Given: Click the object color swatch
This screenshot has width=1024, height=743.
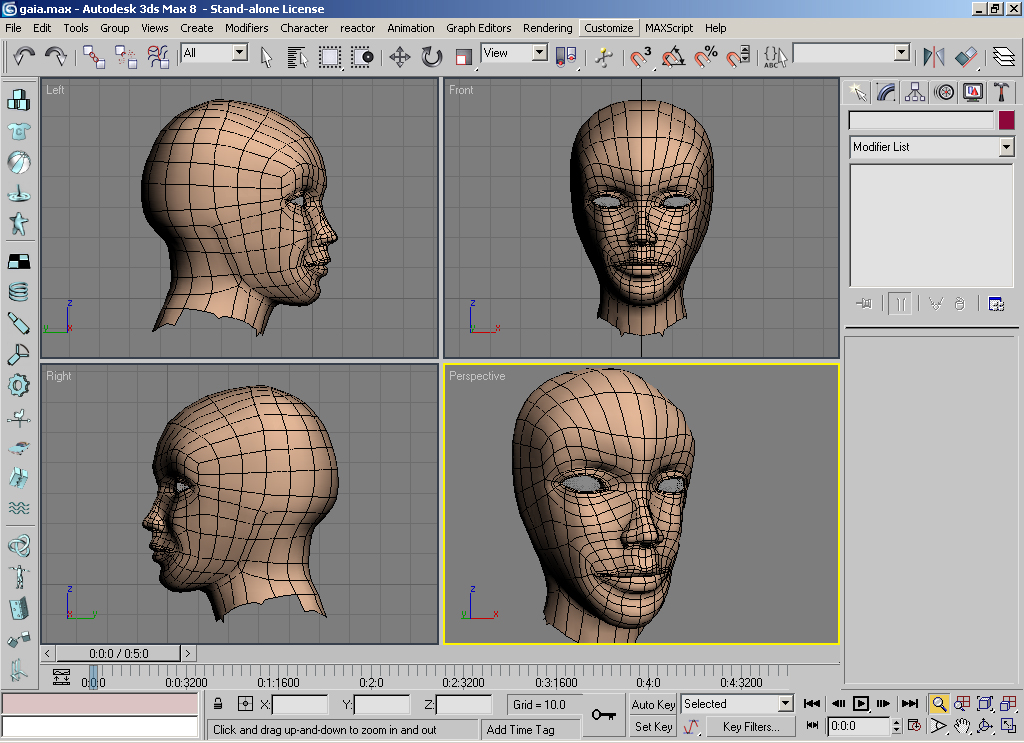Looking at the screenshot, I should pos(1006,120).
